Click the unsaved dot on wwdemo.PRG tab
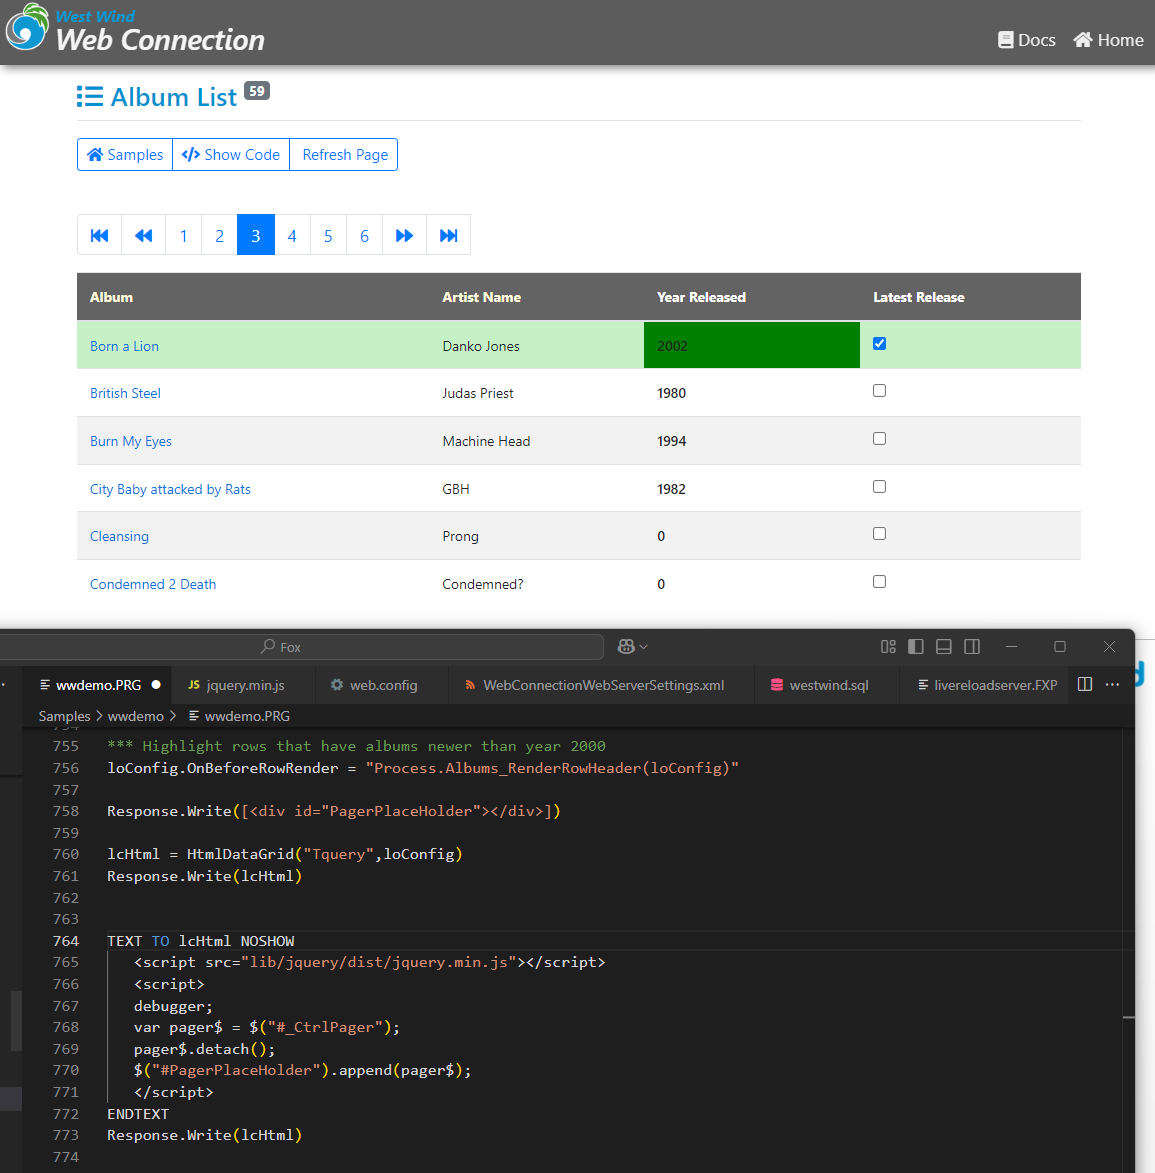The width and height of the screenshot is (1155, 1173). pyautogui.click(x=156, y=684)
